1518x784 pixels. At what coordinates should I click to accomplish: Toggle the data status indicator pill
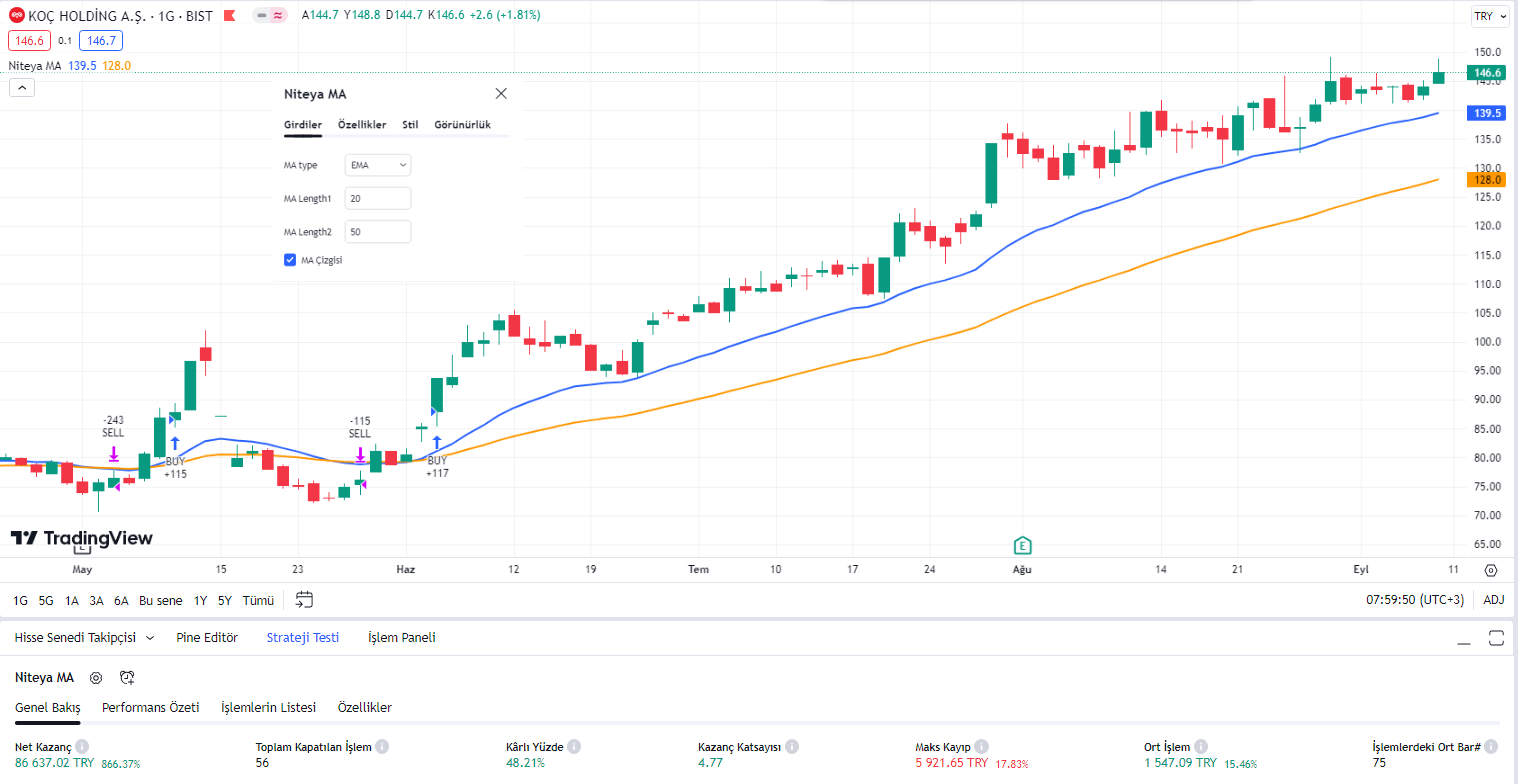point(269,16)
